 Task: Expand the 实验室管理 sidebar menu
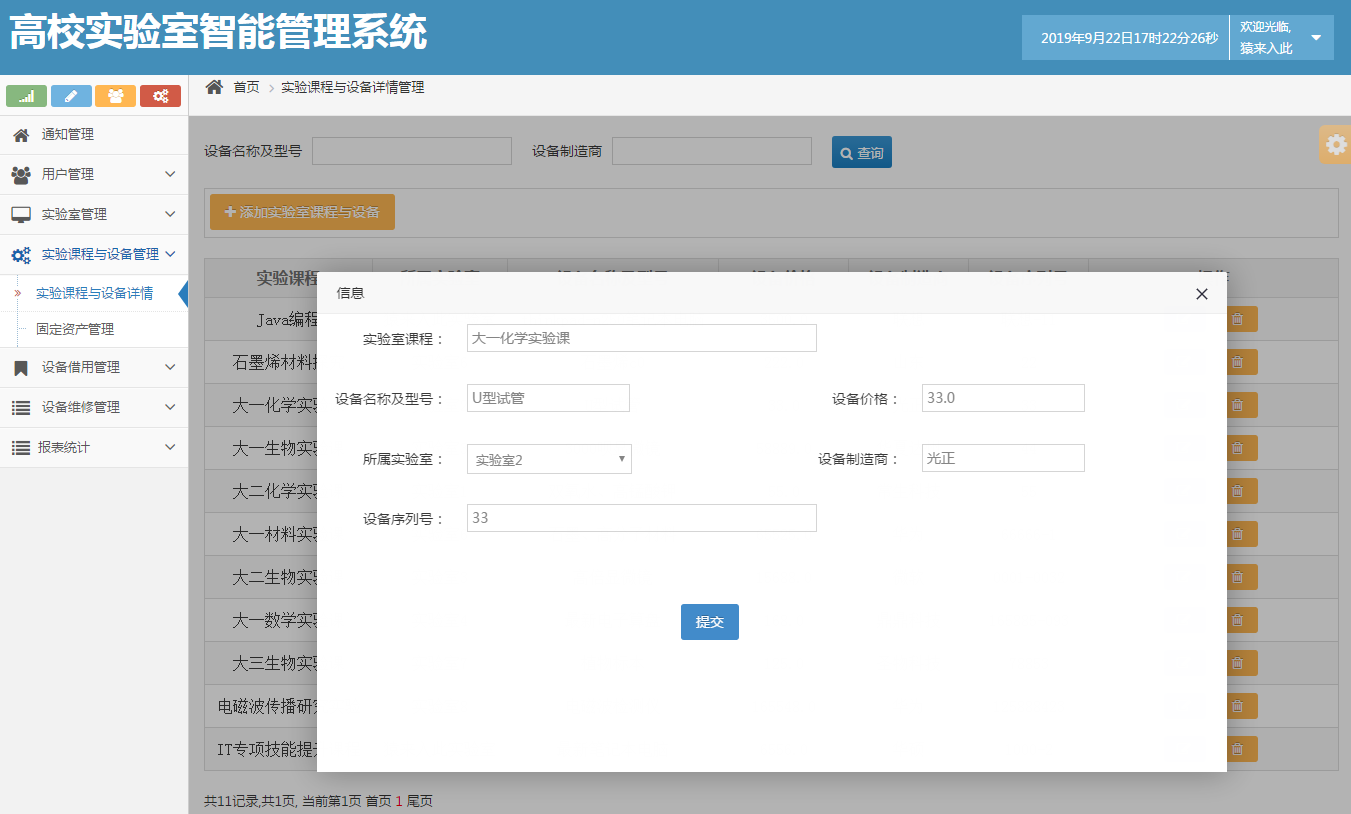tap(94, 214)
